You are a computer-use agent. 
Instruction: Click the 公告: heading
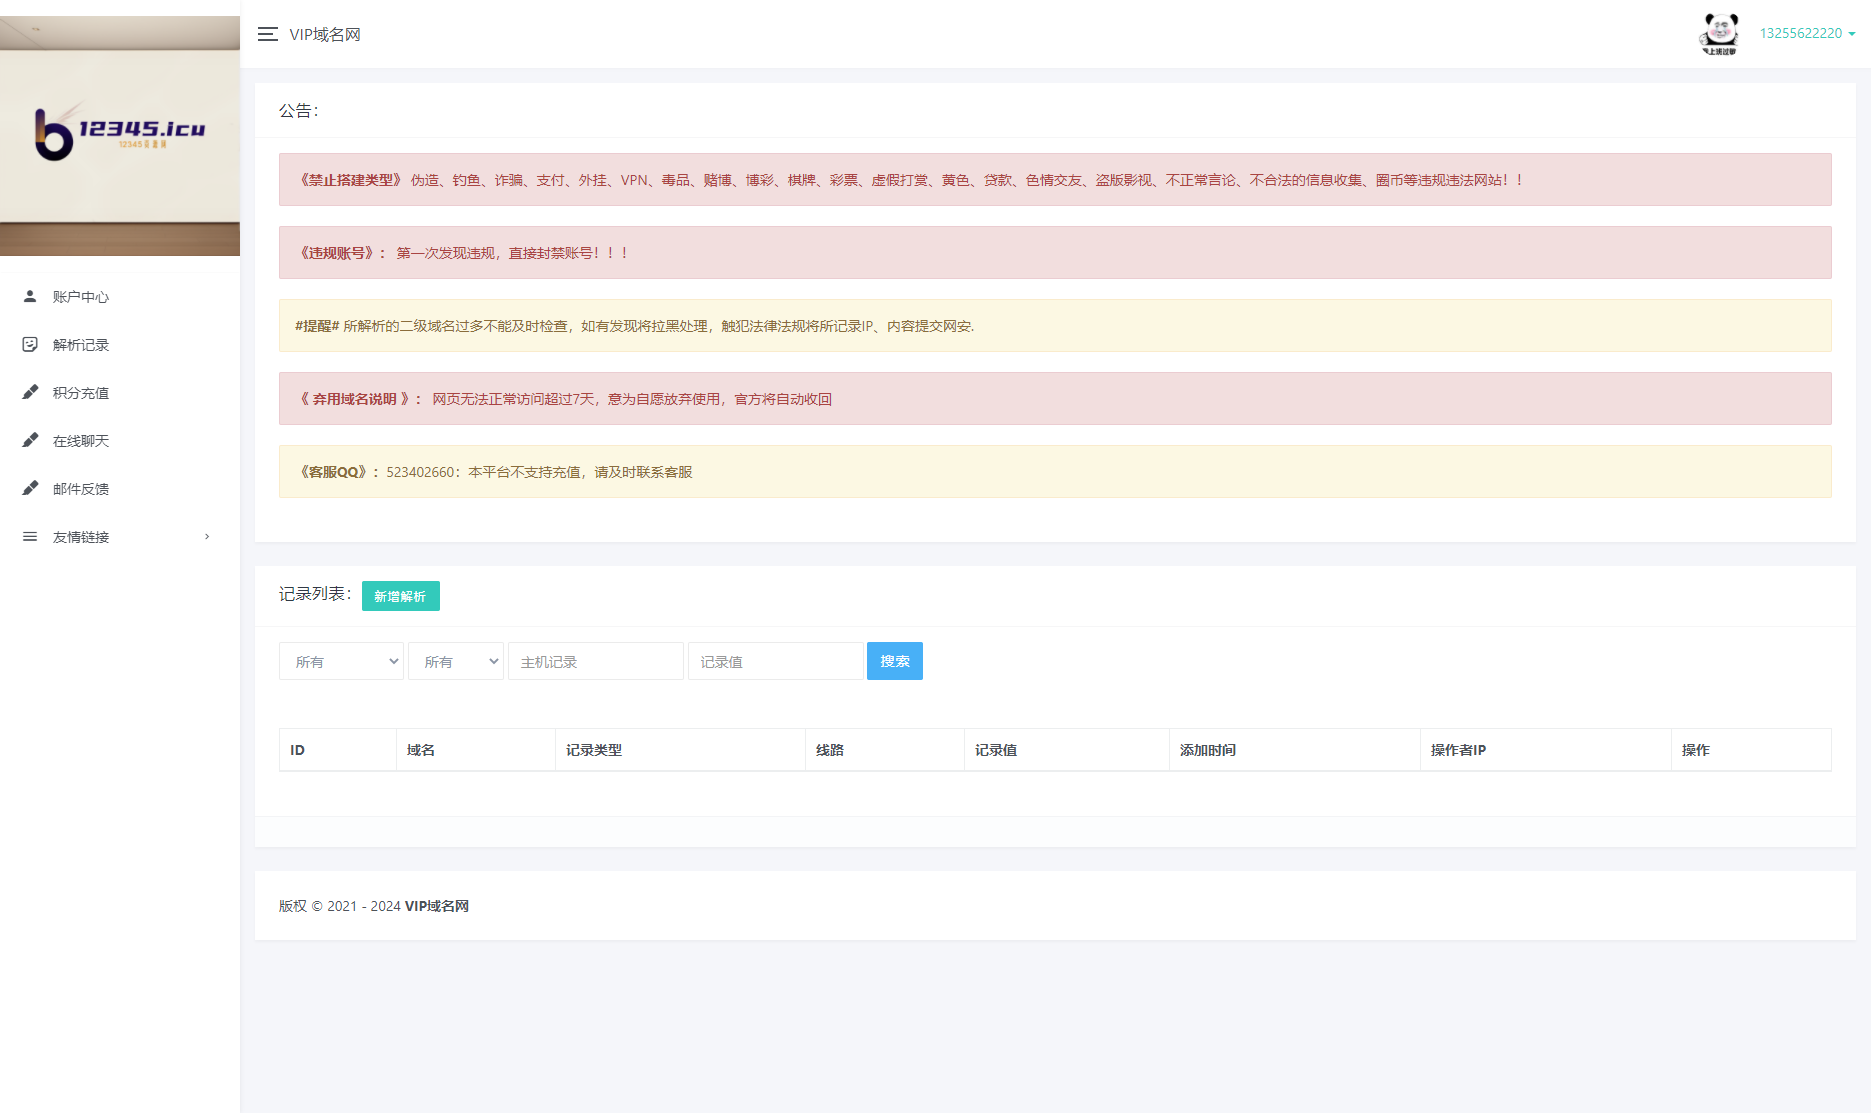pyautogui.click(x=298, y=111)
